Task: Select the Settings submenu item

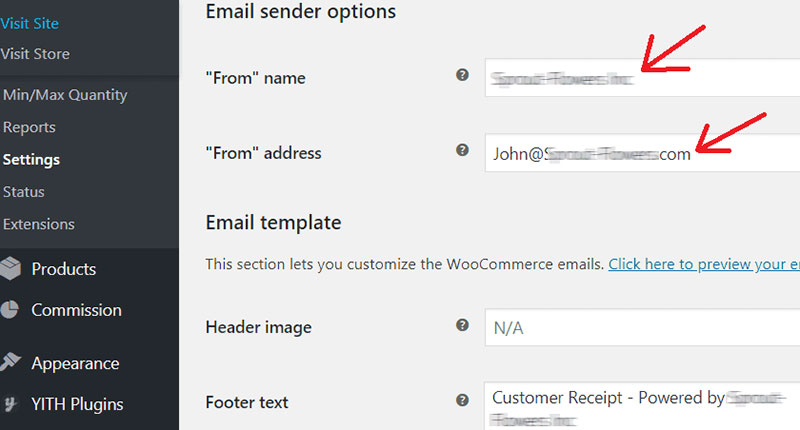Action: [31, 160]
